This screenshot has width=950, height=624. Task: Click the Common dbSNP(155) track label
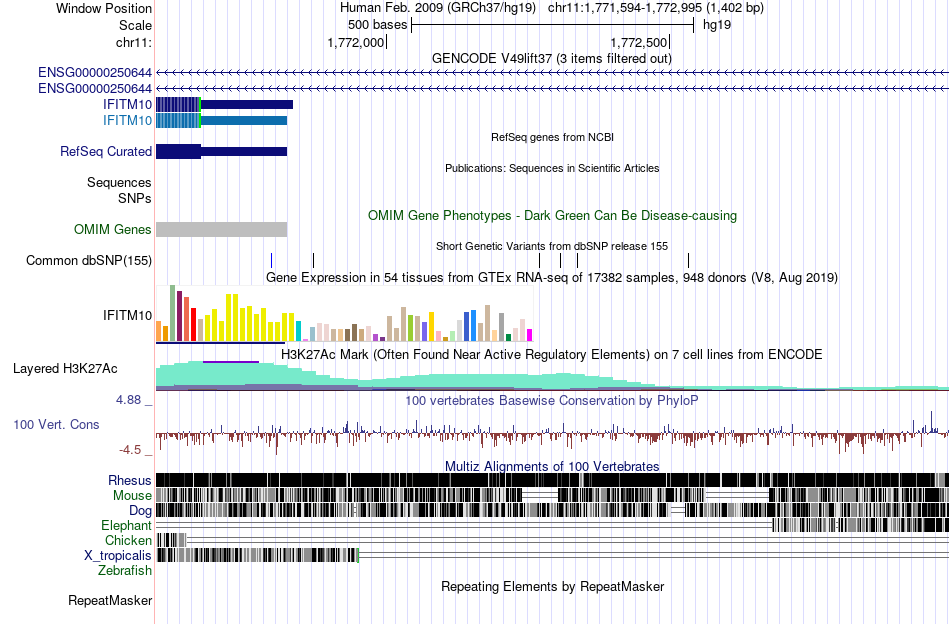pyautogui.click(x=89, y=261)
